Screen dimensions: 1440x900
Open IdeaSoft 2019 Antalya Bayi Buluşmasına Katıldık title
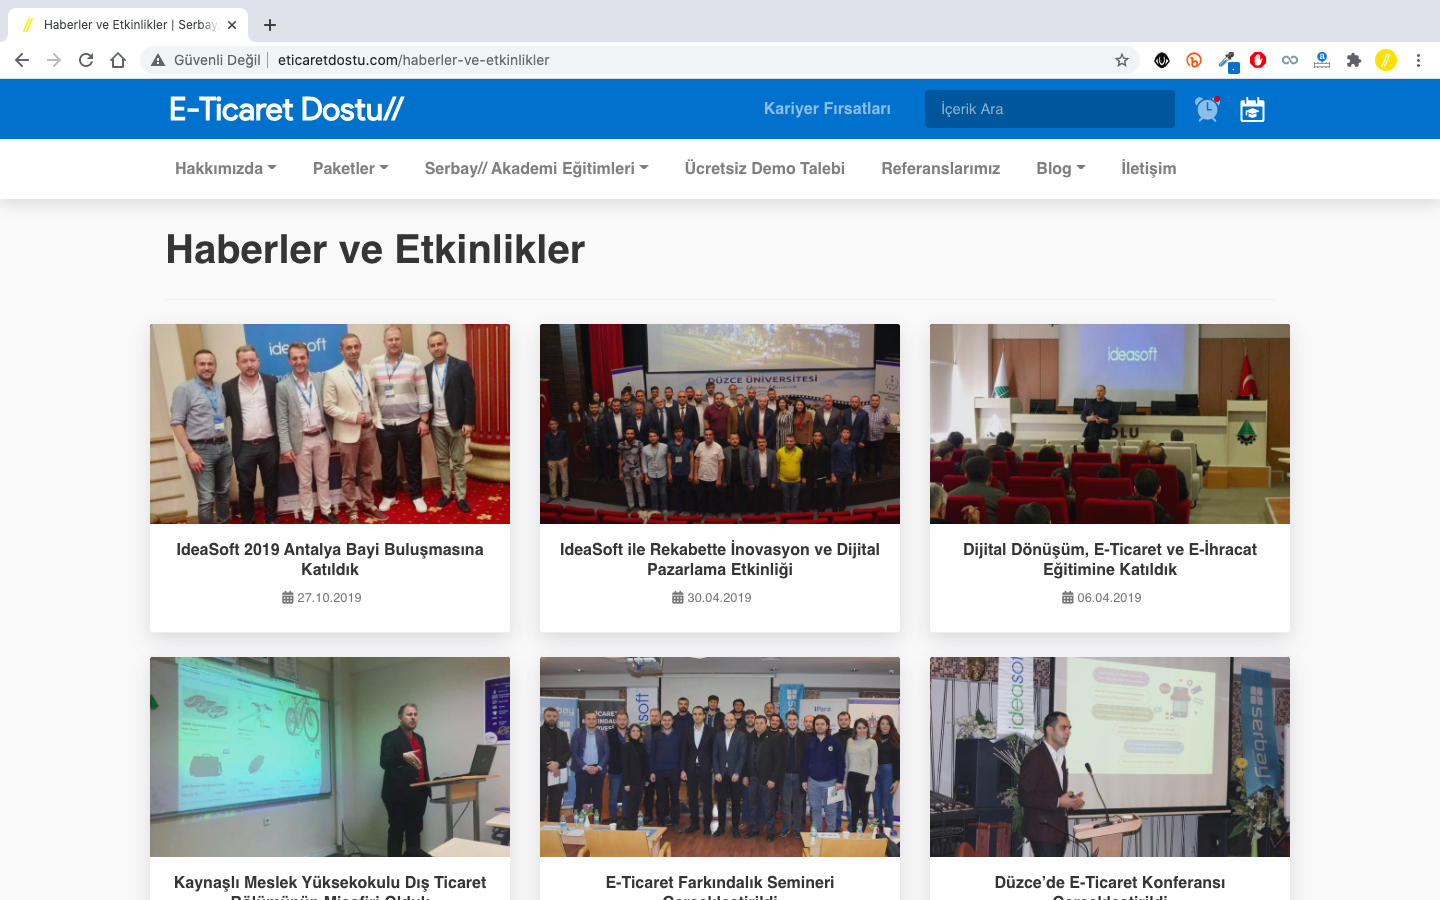tap(330, 559)
